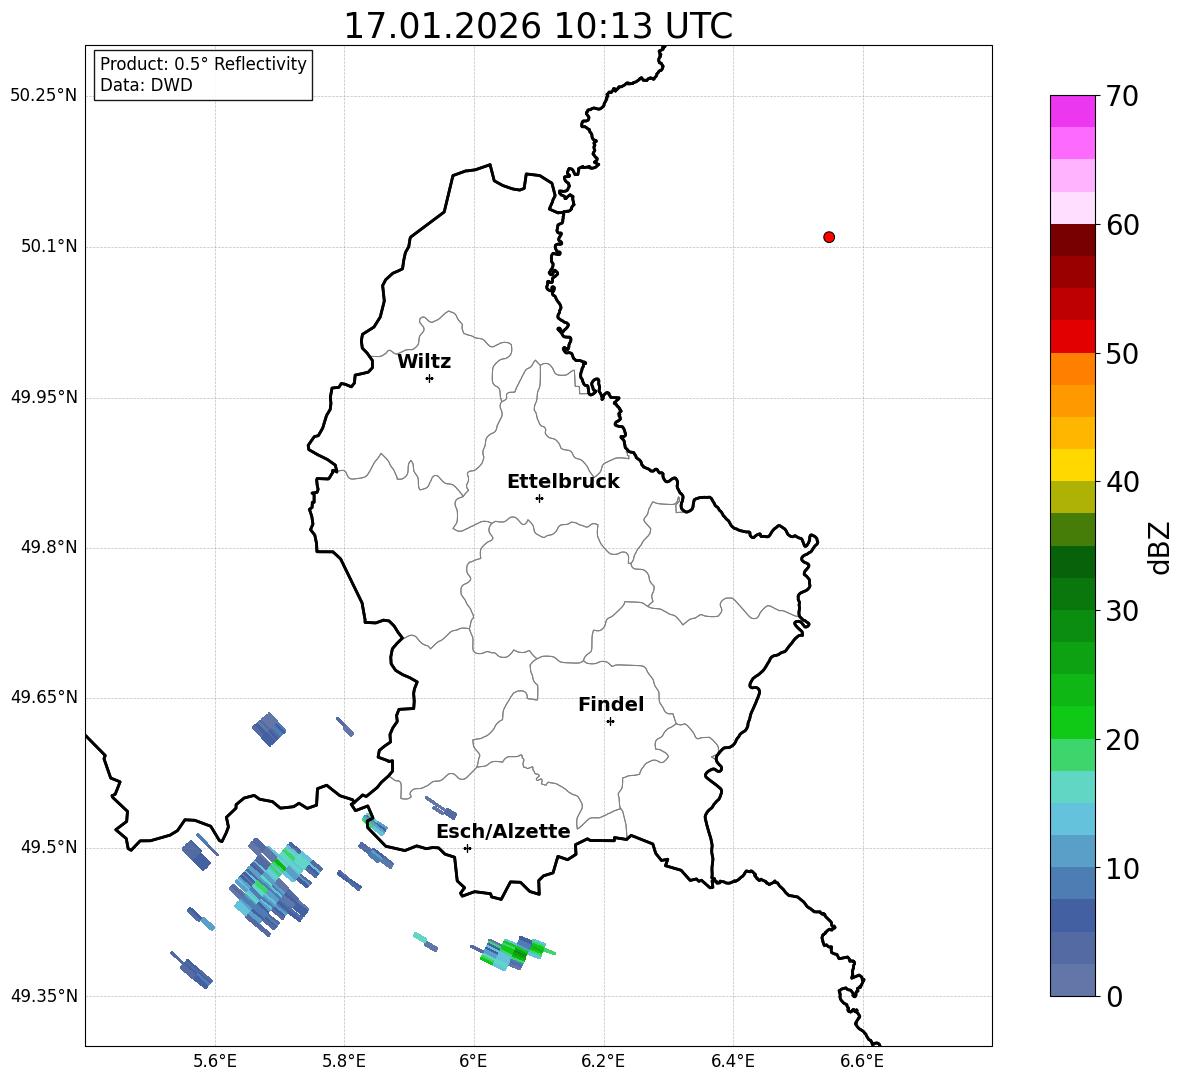Click the 49.35°N latitude label

(x=44, y=996)
